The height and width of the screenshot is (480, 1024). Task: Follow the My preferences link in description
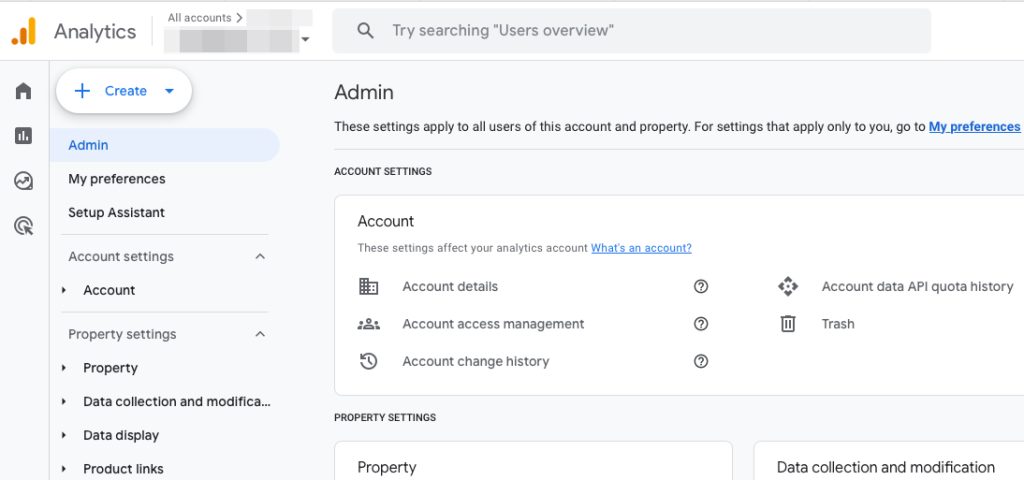(x=974, y=127)
